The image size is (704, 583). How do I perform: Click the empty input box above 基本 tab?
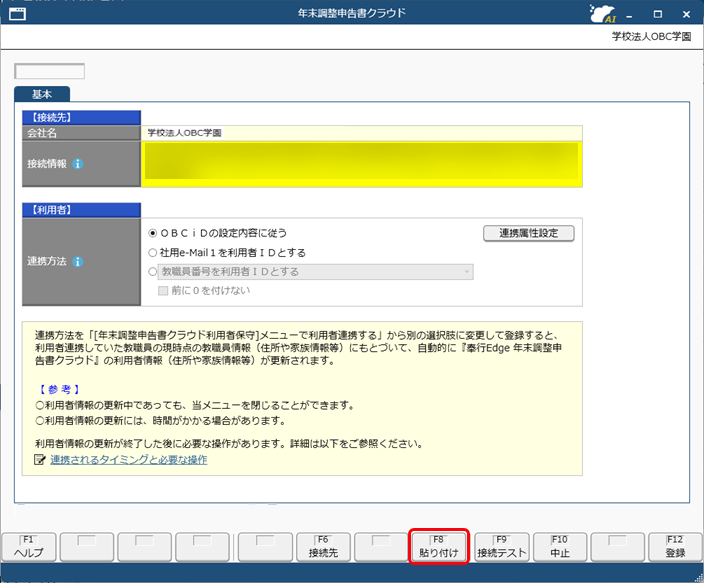[x=49, y=71]
